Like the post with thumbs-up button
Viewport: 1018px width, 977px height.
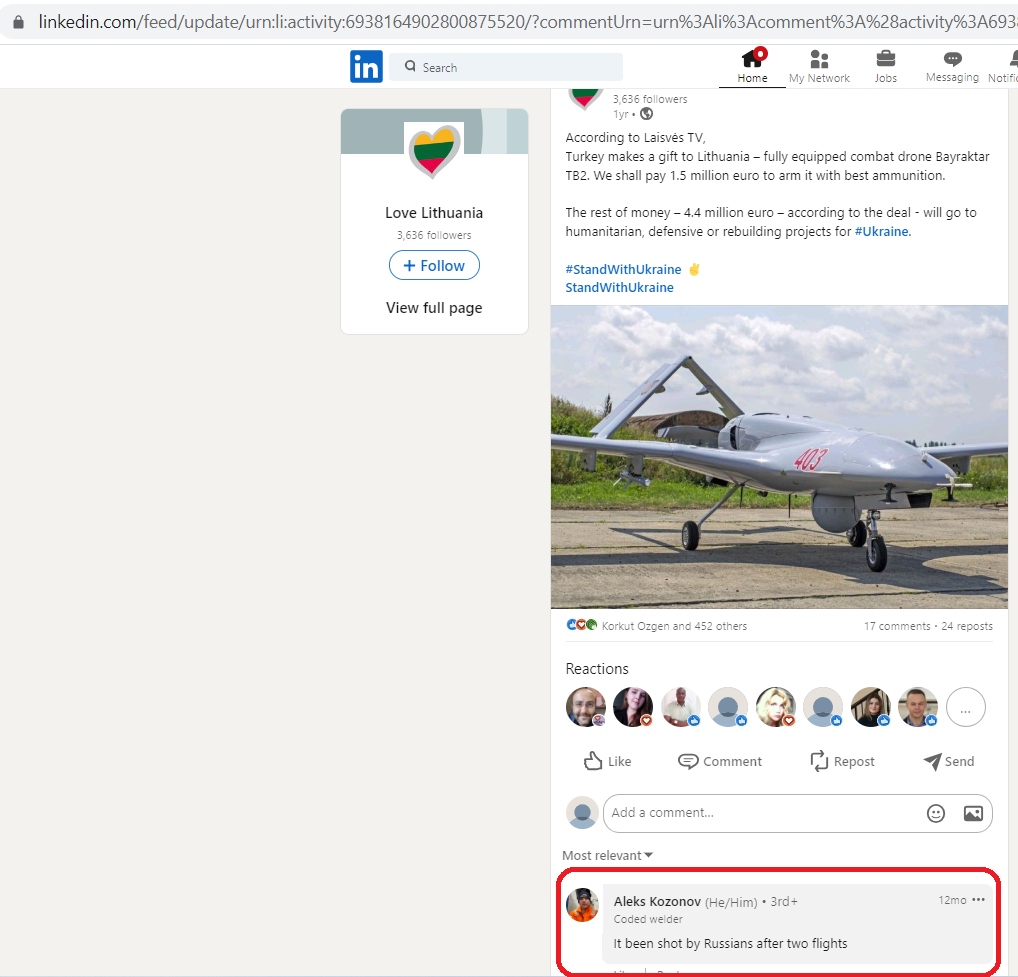click(x=607, y=761)
